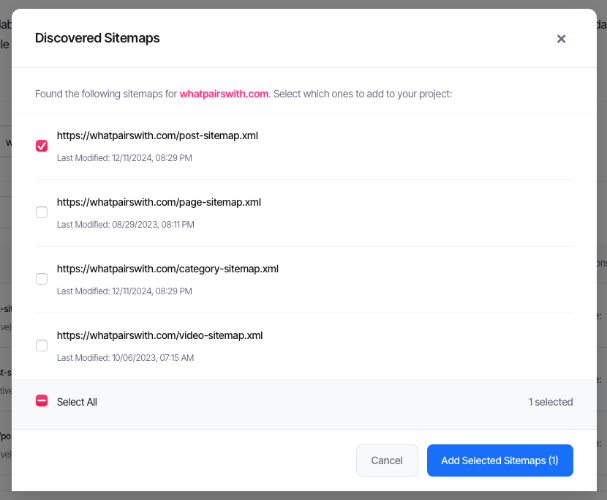Choose the video-sitemap.xml URL text

pyautogui.click(x=159, y=335)
